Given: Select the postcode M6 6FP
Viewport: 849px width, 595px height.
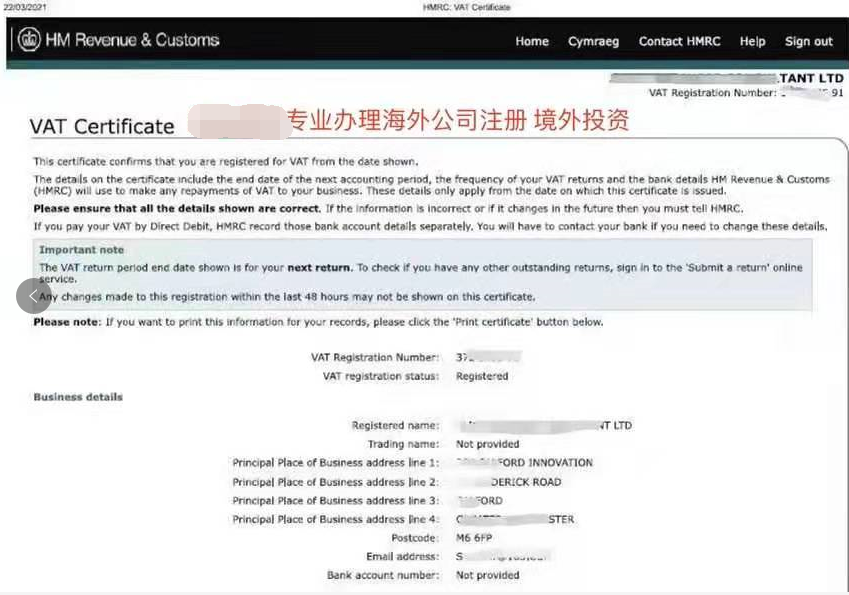Looking at the screenshot, I should click(476, 538).
